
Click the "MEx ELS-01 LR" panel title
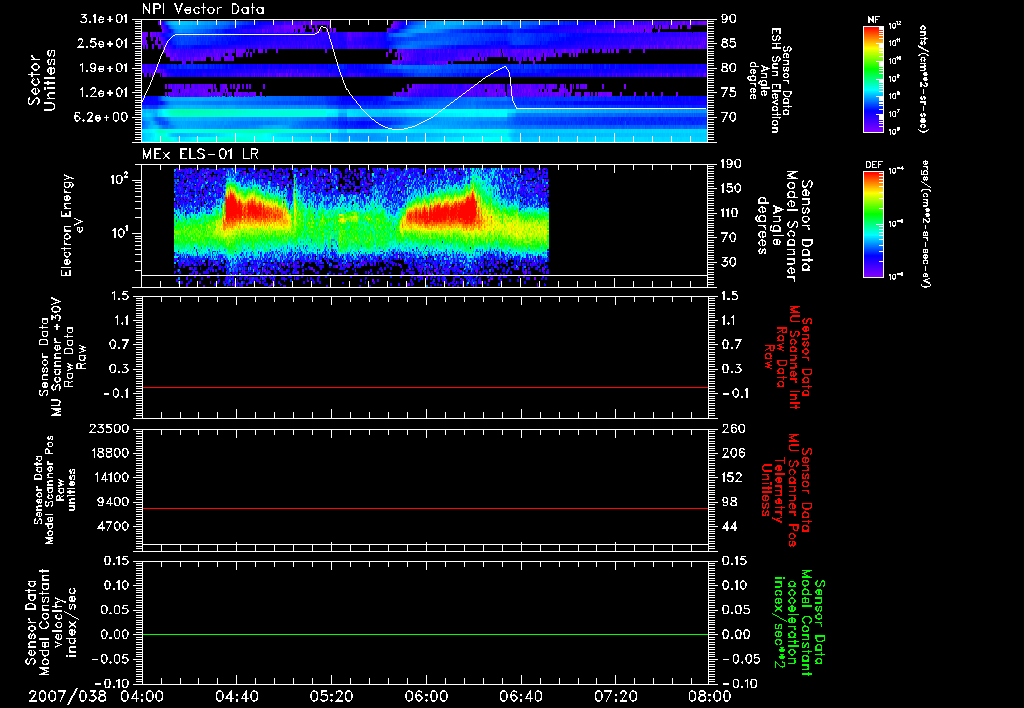[x=200, y=154]
